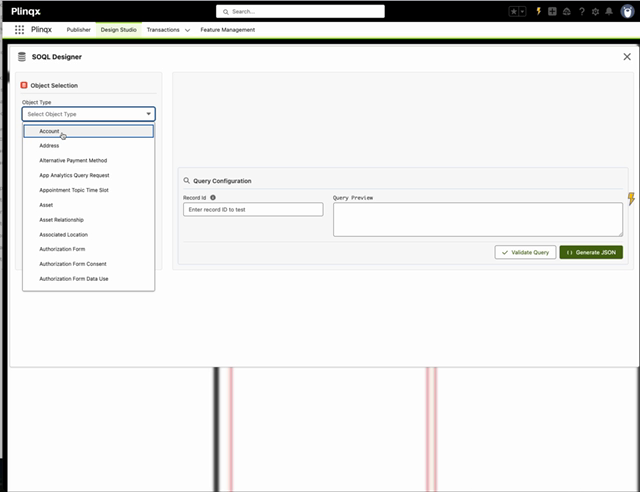The image size is (640, 492).
Task: Close the SOQL Designer dialog
Action: (x=627, y=57)
